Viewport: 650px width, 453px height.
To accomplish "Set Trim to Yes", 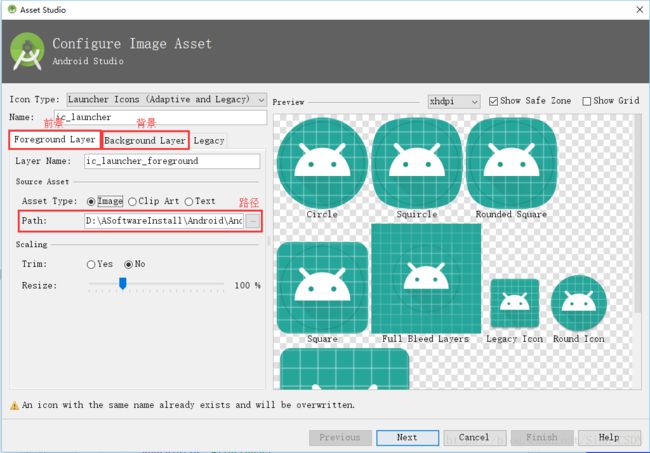I will [91, 264].
